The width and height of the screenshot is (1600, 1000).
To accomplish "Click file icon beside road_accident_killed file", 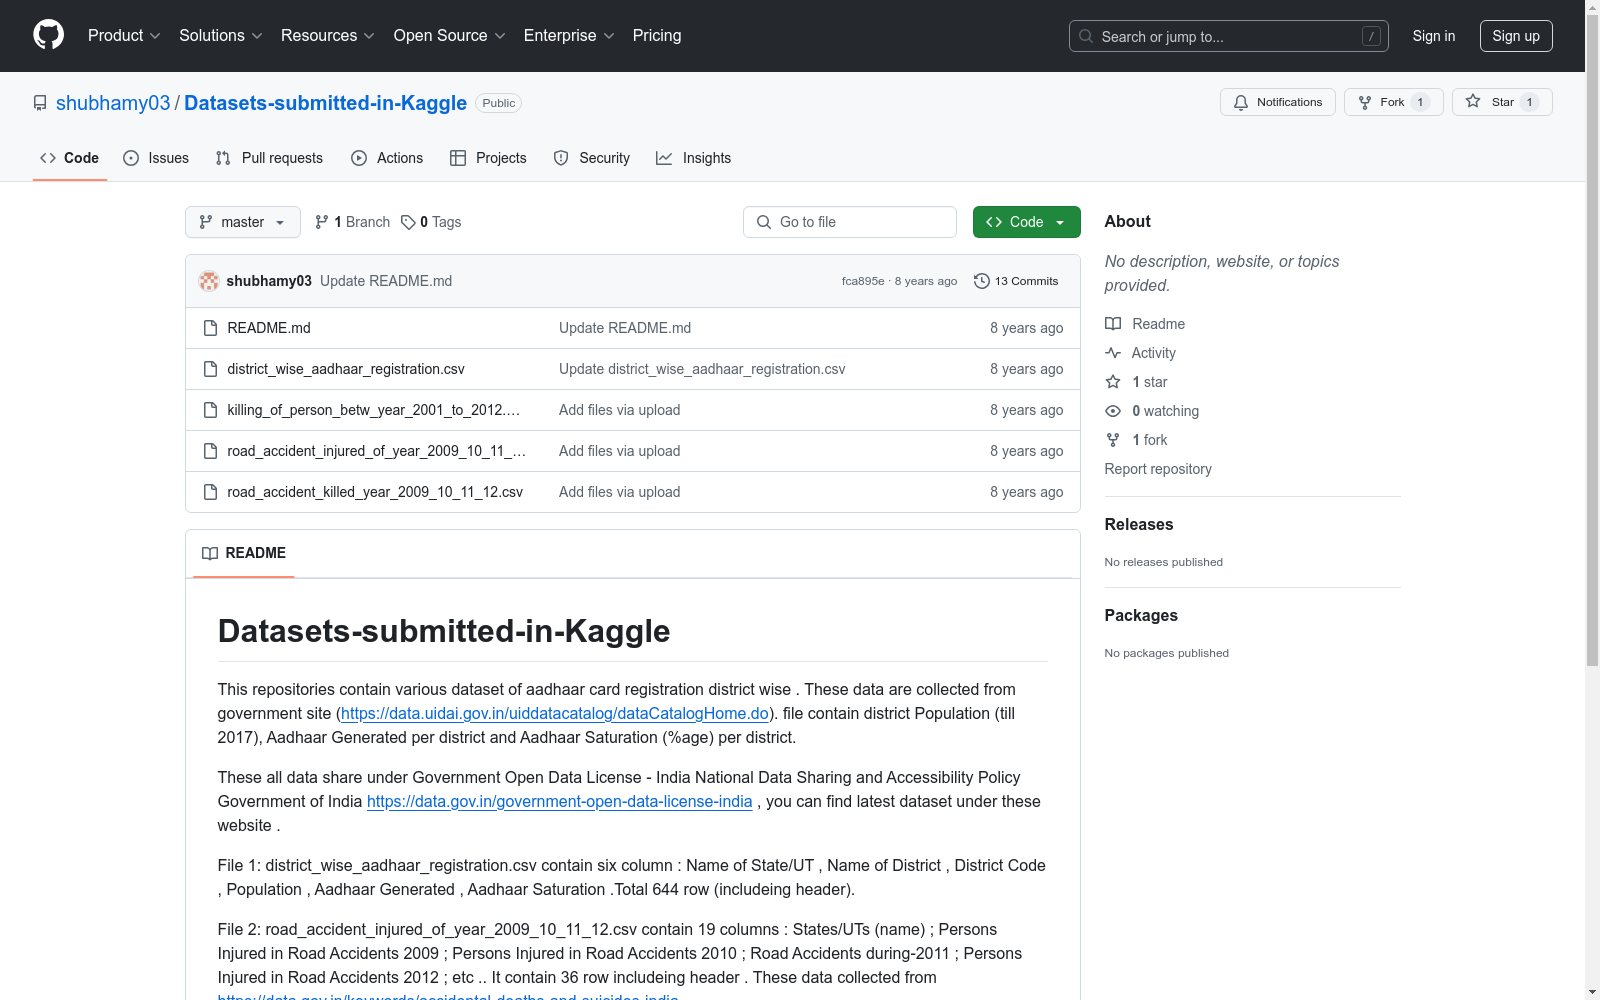I will coord(210,492).
